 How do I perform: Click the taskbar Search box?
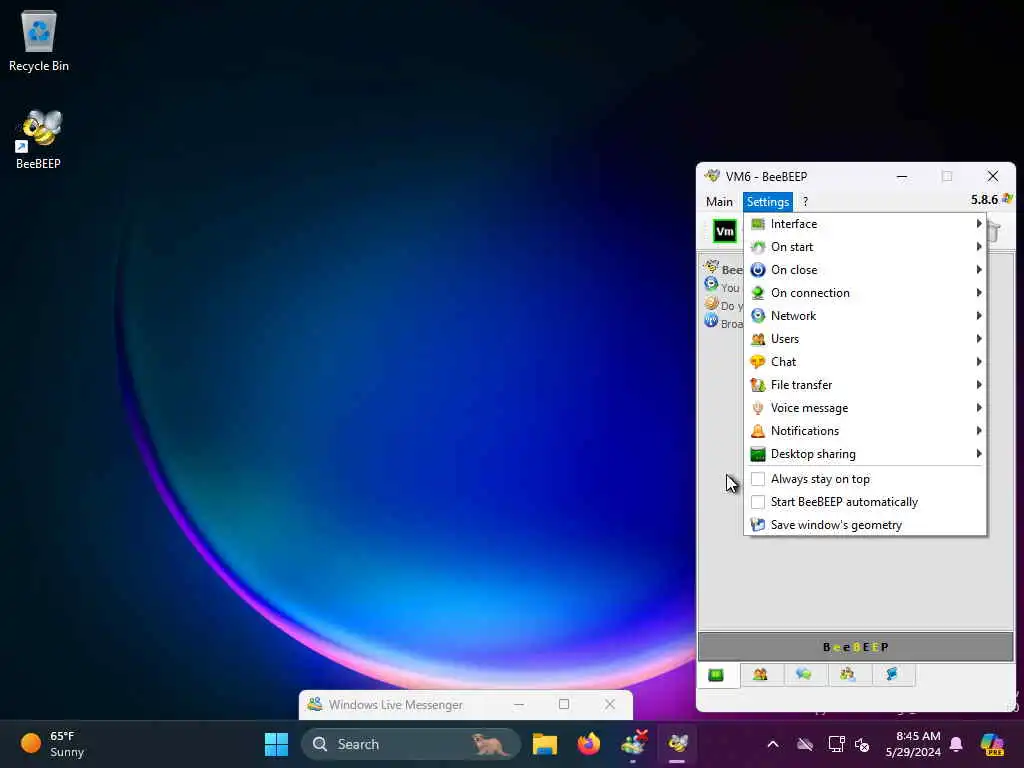click(411, 744)
